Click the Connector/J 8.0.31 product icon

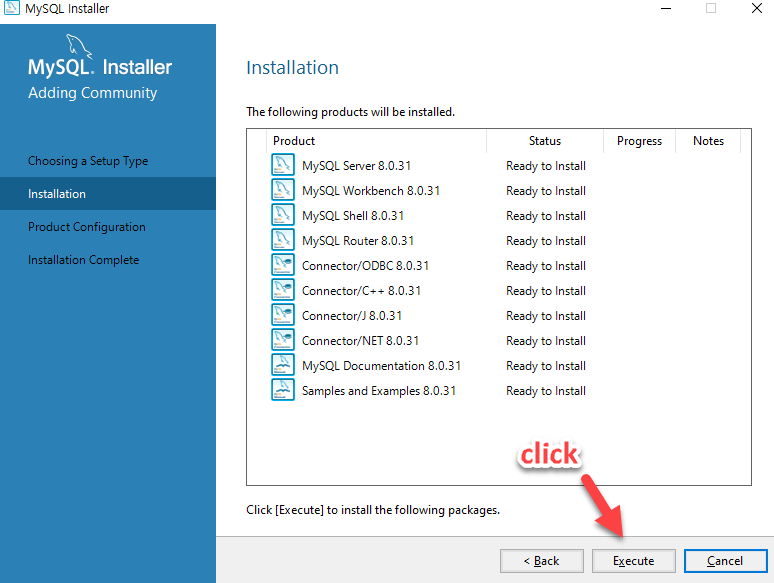pos(283,315)
